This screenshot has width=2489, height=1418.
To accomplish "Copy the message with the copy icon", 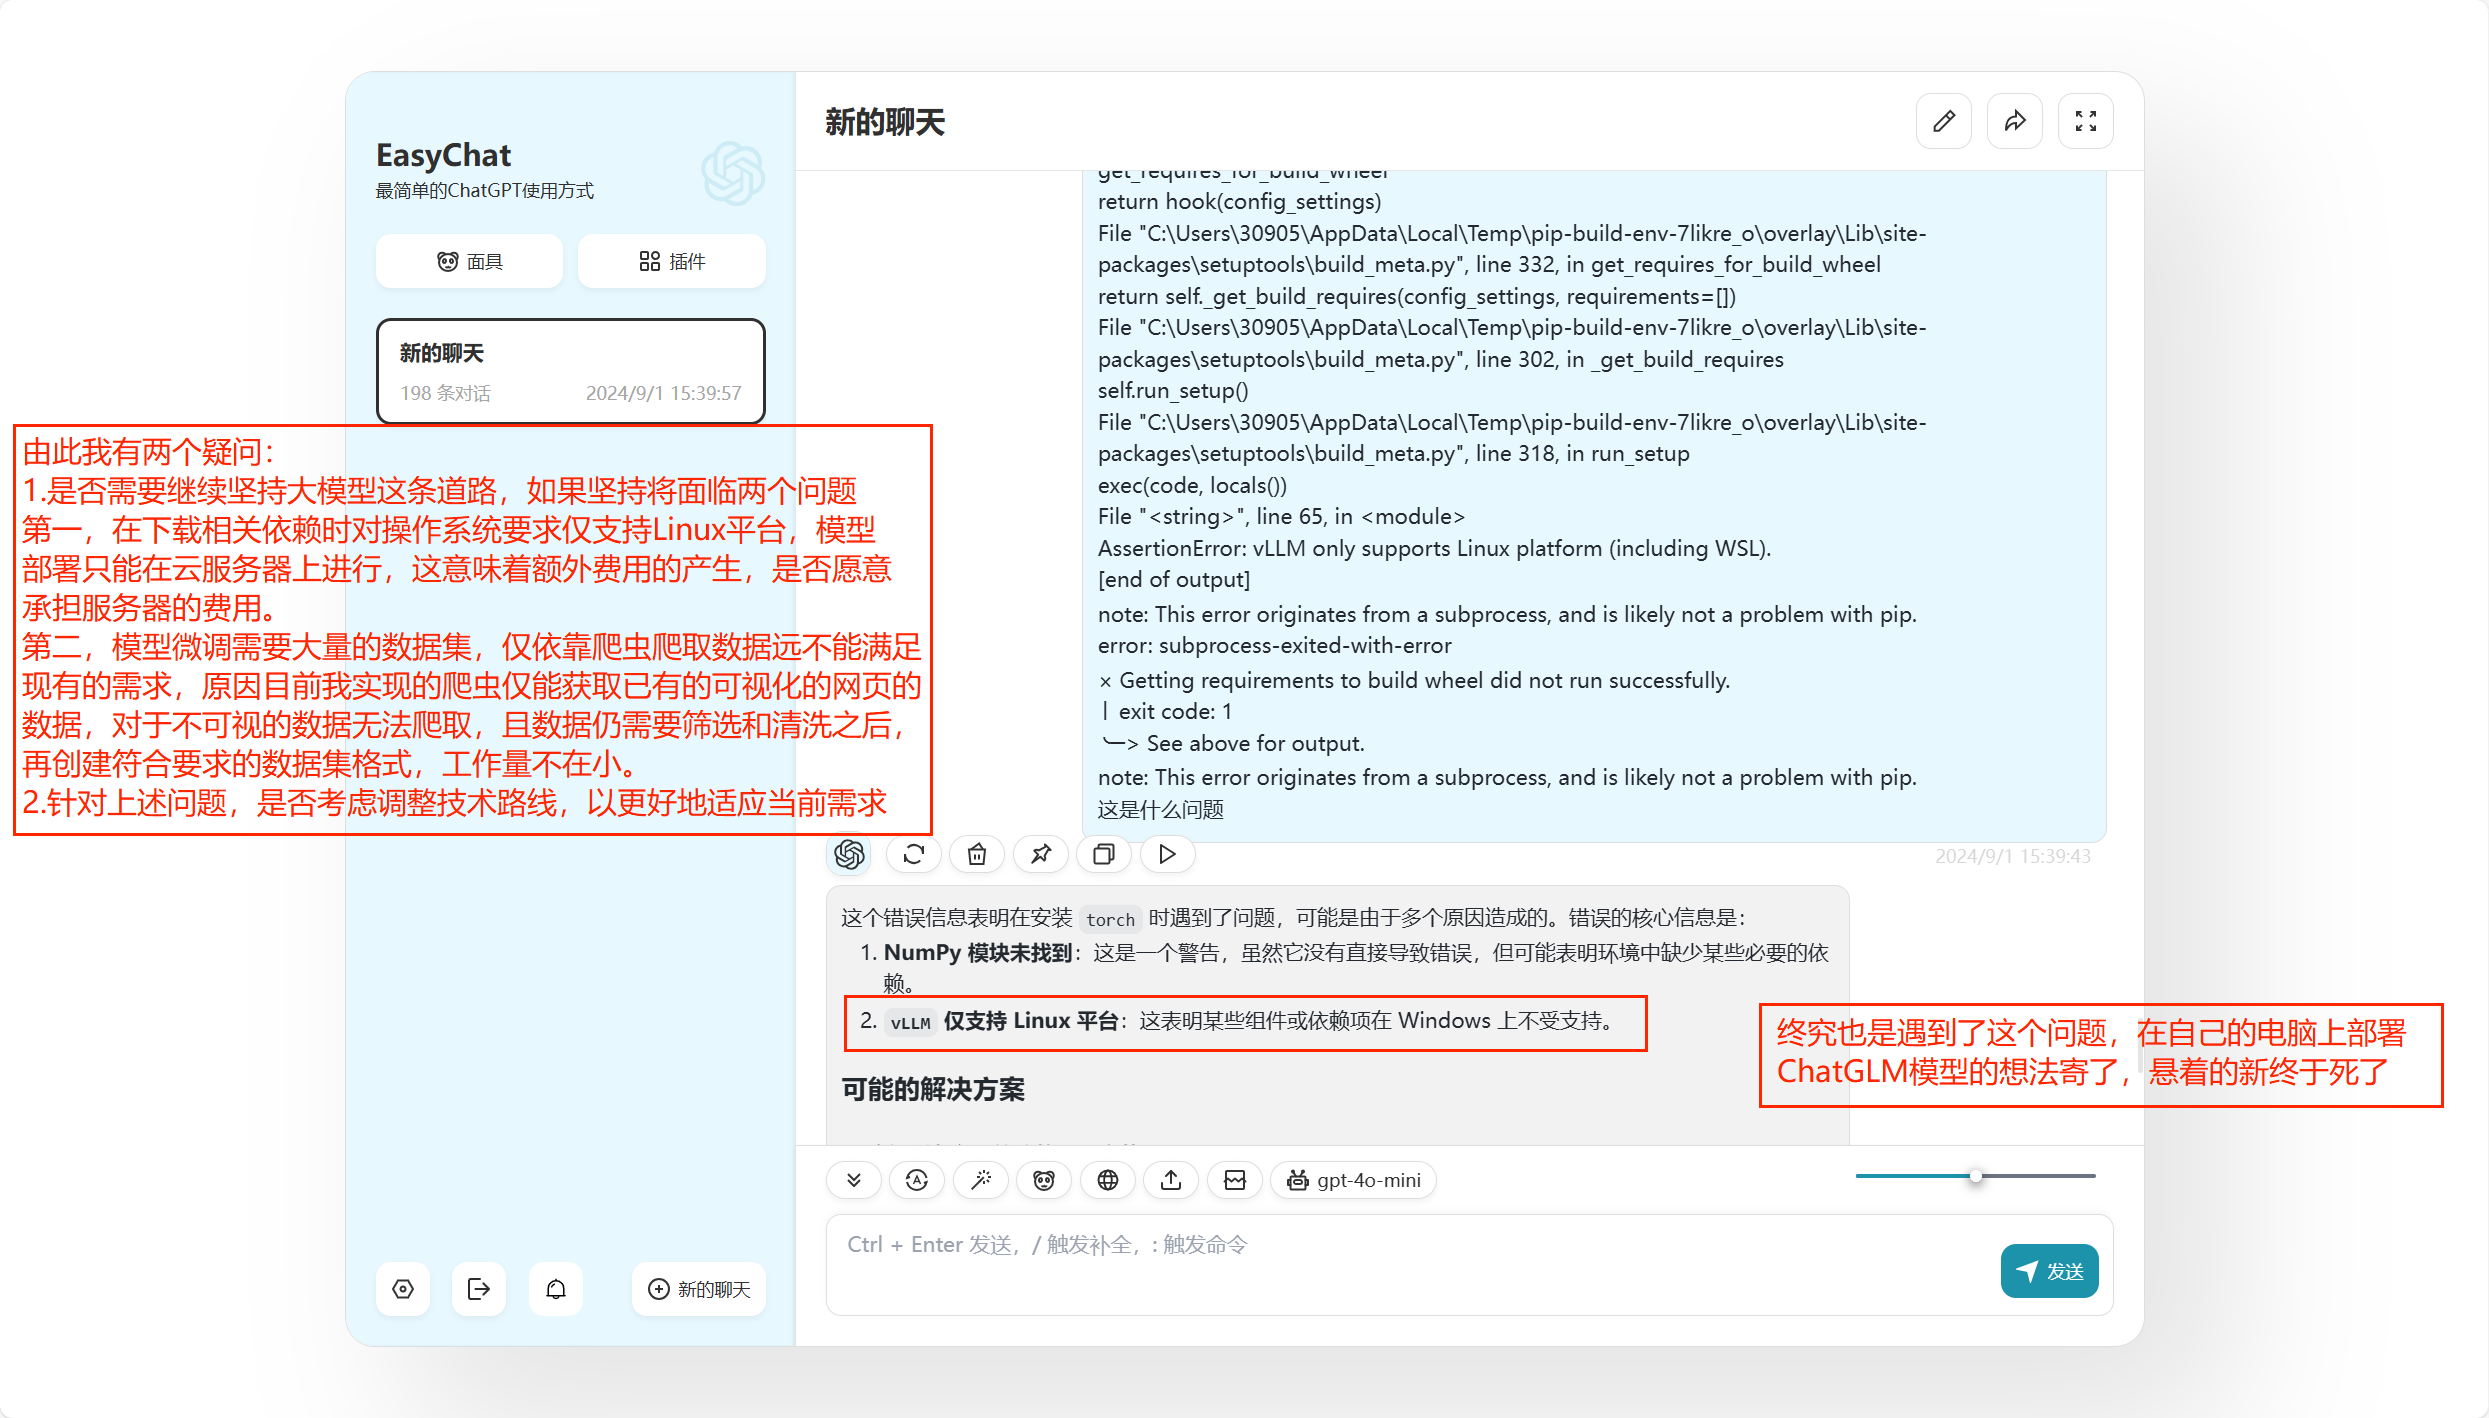I will point(1104,854).
